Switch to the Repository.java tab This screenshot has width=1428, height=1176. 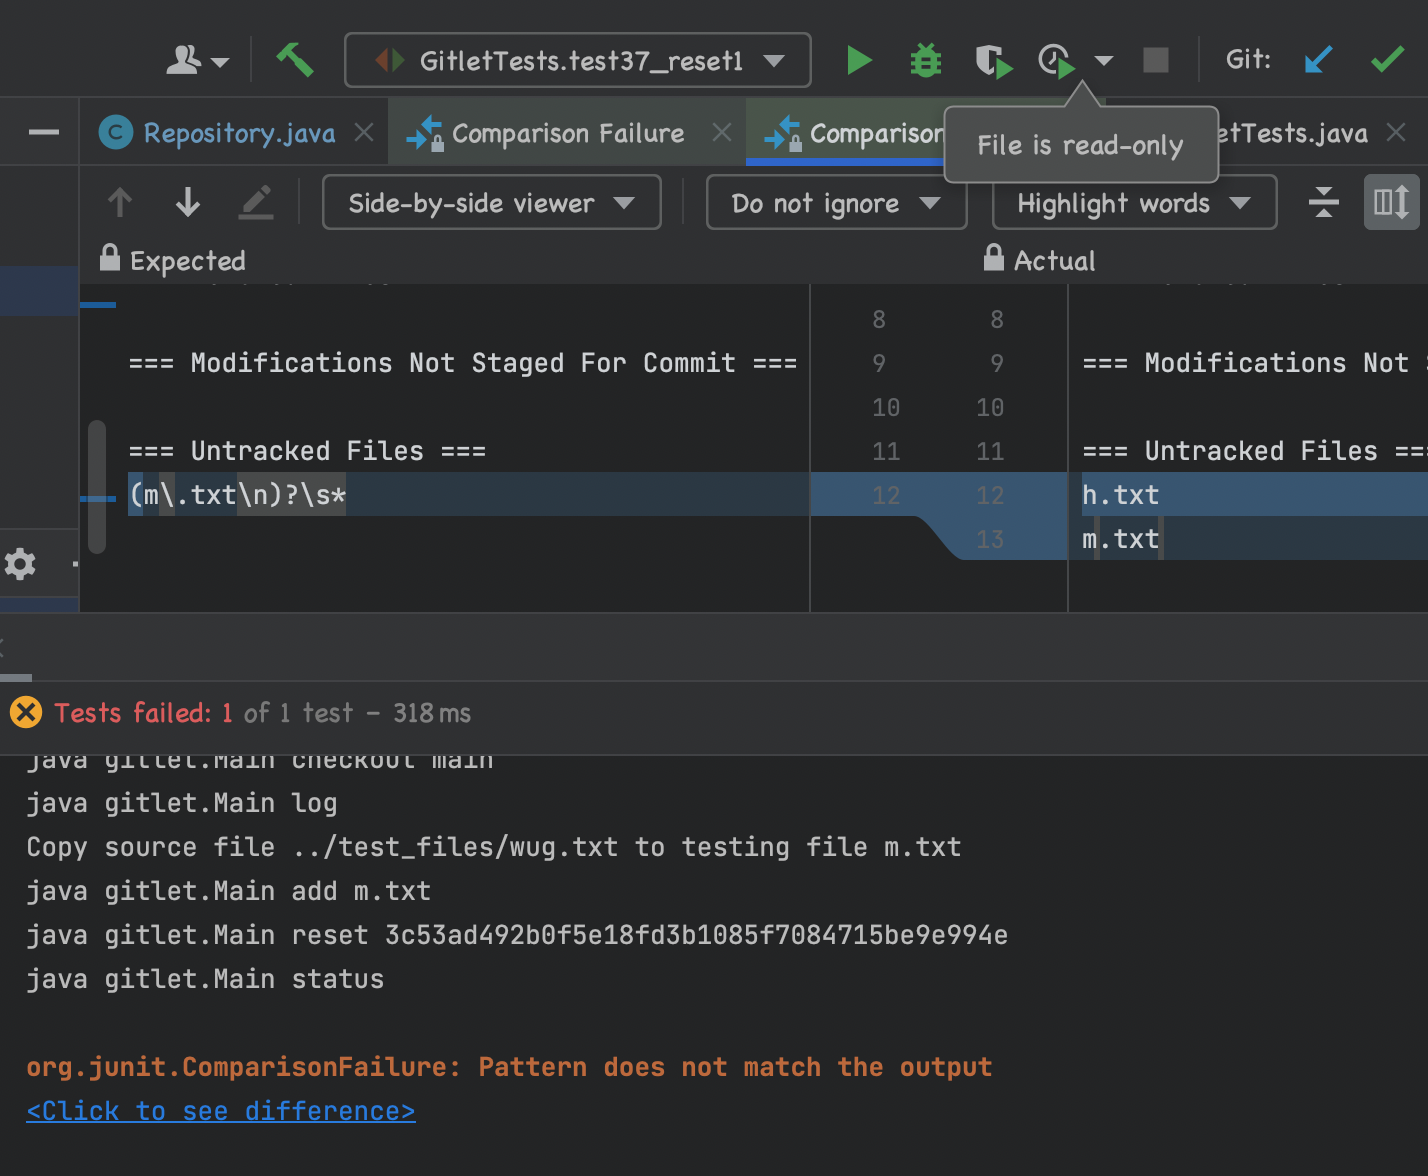[x=238, y=133]
